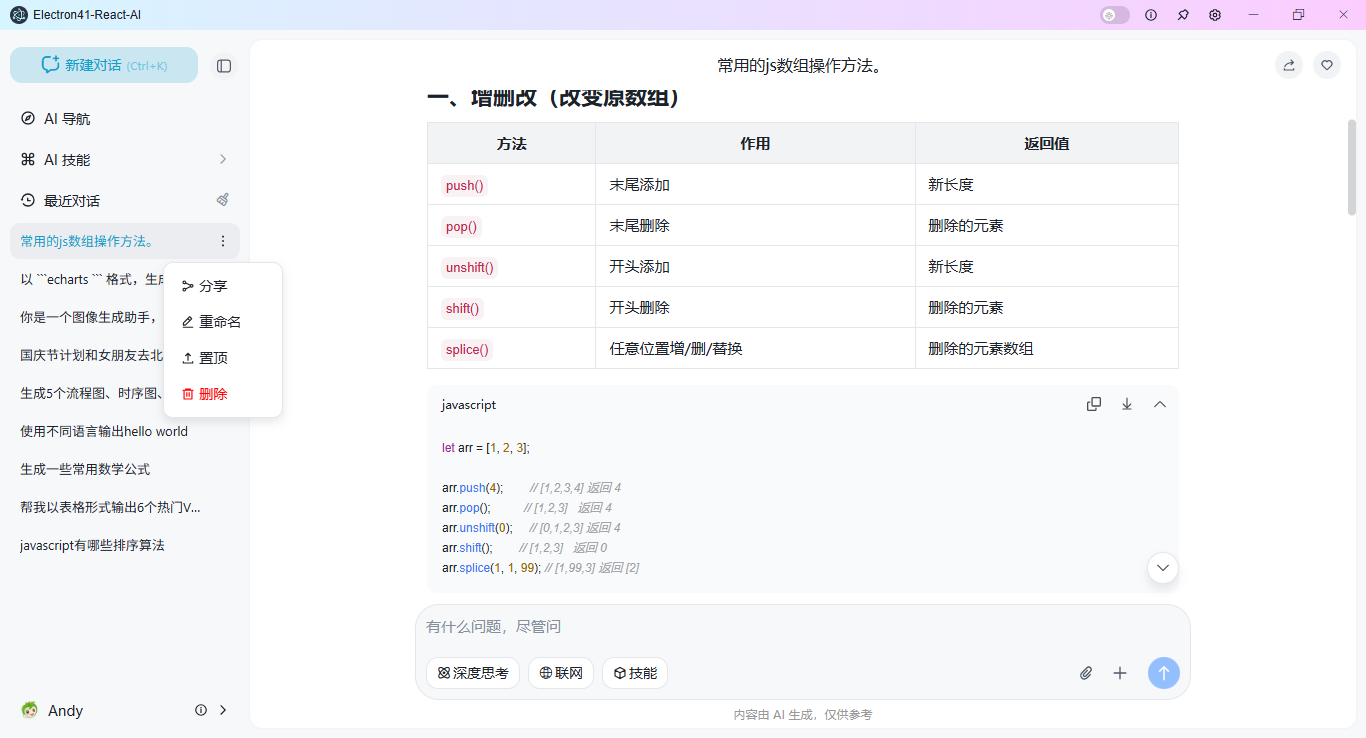Clear recent chats with the broom icon
This screenshot has width=1366, height=738.
click(x=223, y=200)
